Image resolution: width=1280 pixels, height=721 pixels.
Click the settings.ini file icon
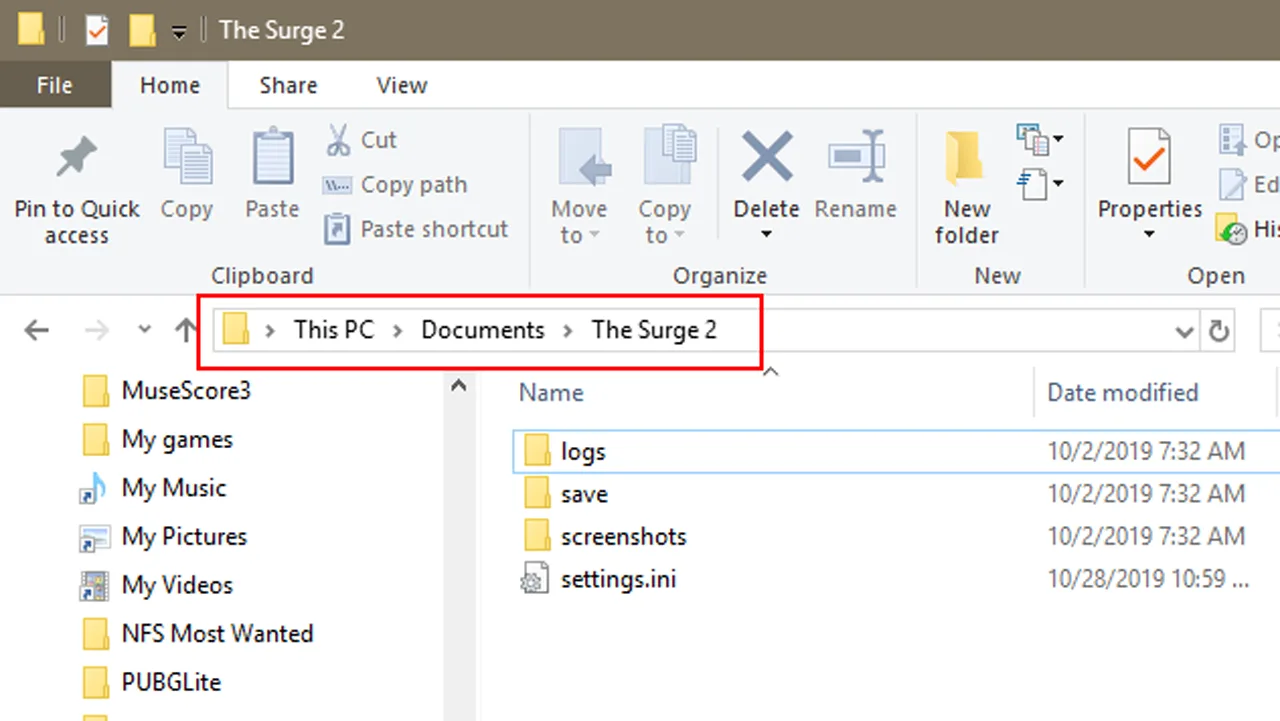(x=536, y=579)
